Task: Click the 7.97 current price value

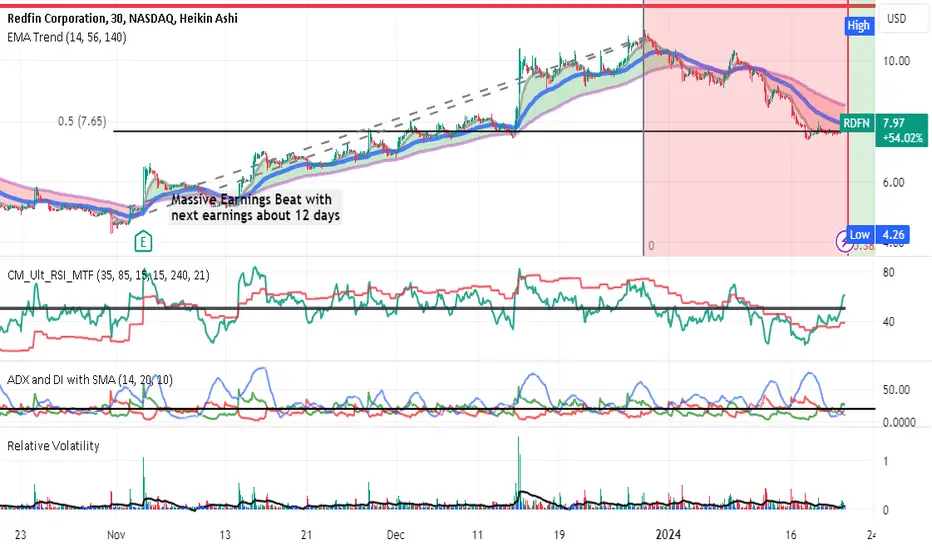Action: 893,123
